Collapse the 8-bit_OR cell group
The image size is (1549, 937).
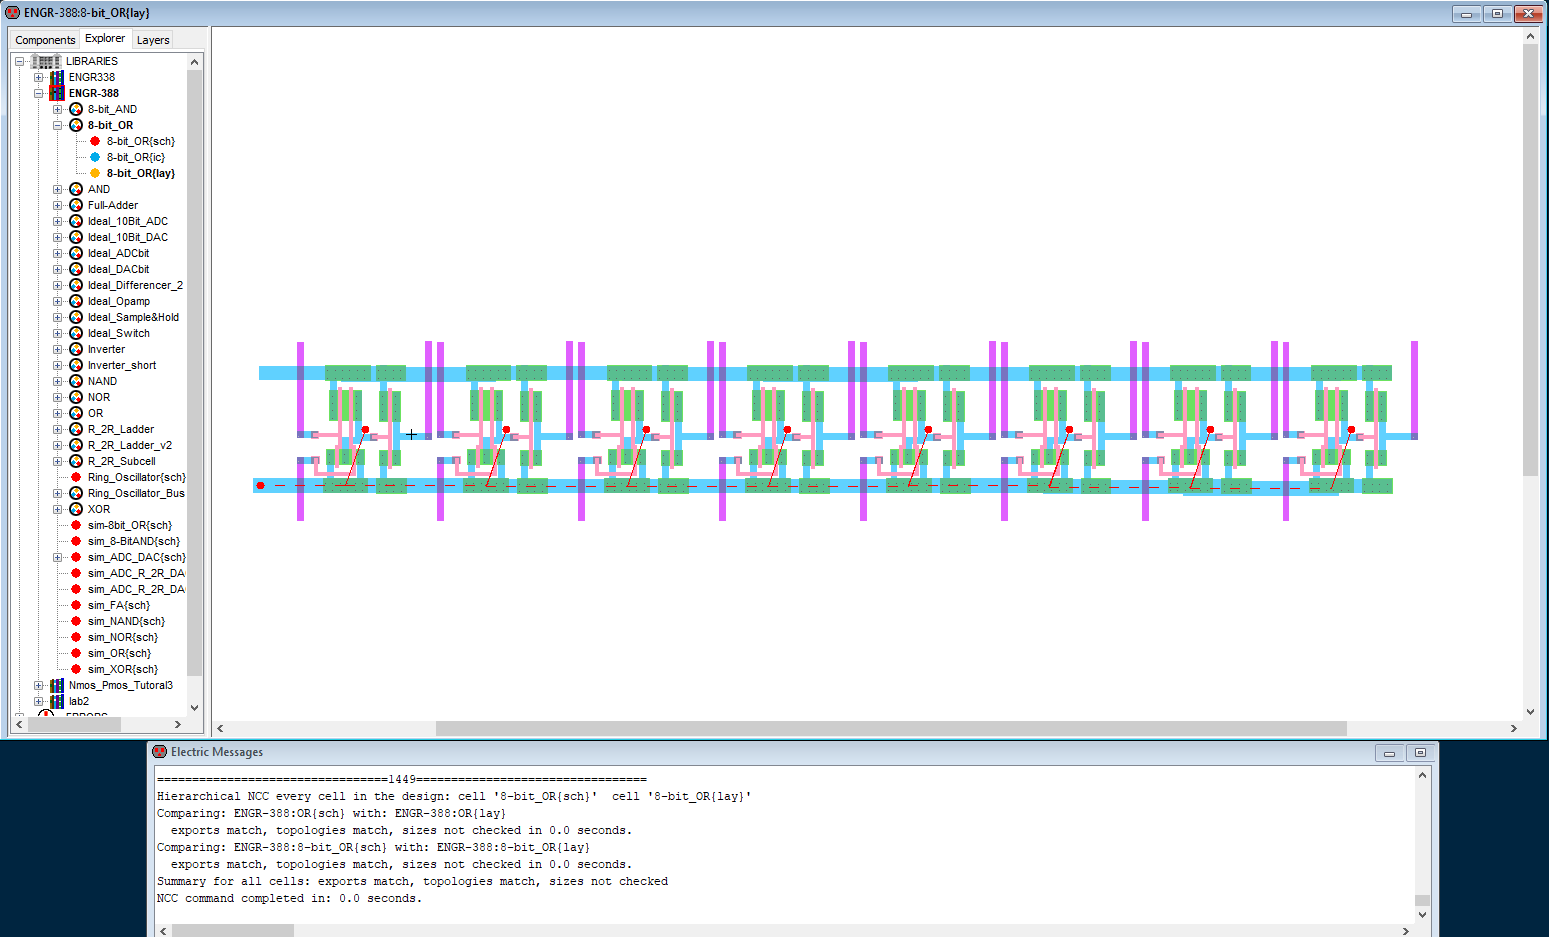click(58, 125)
